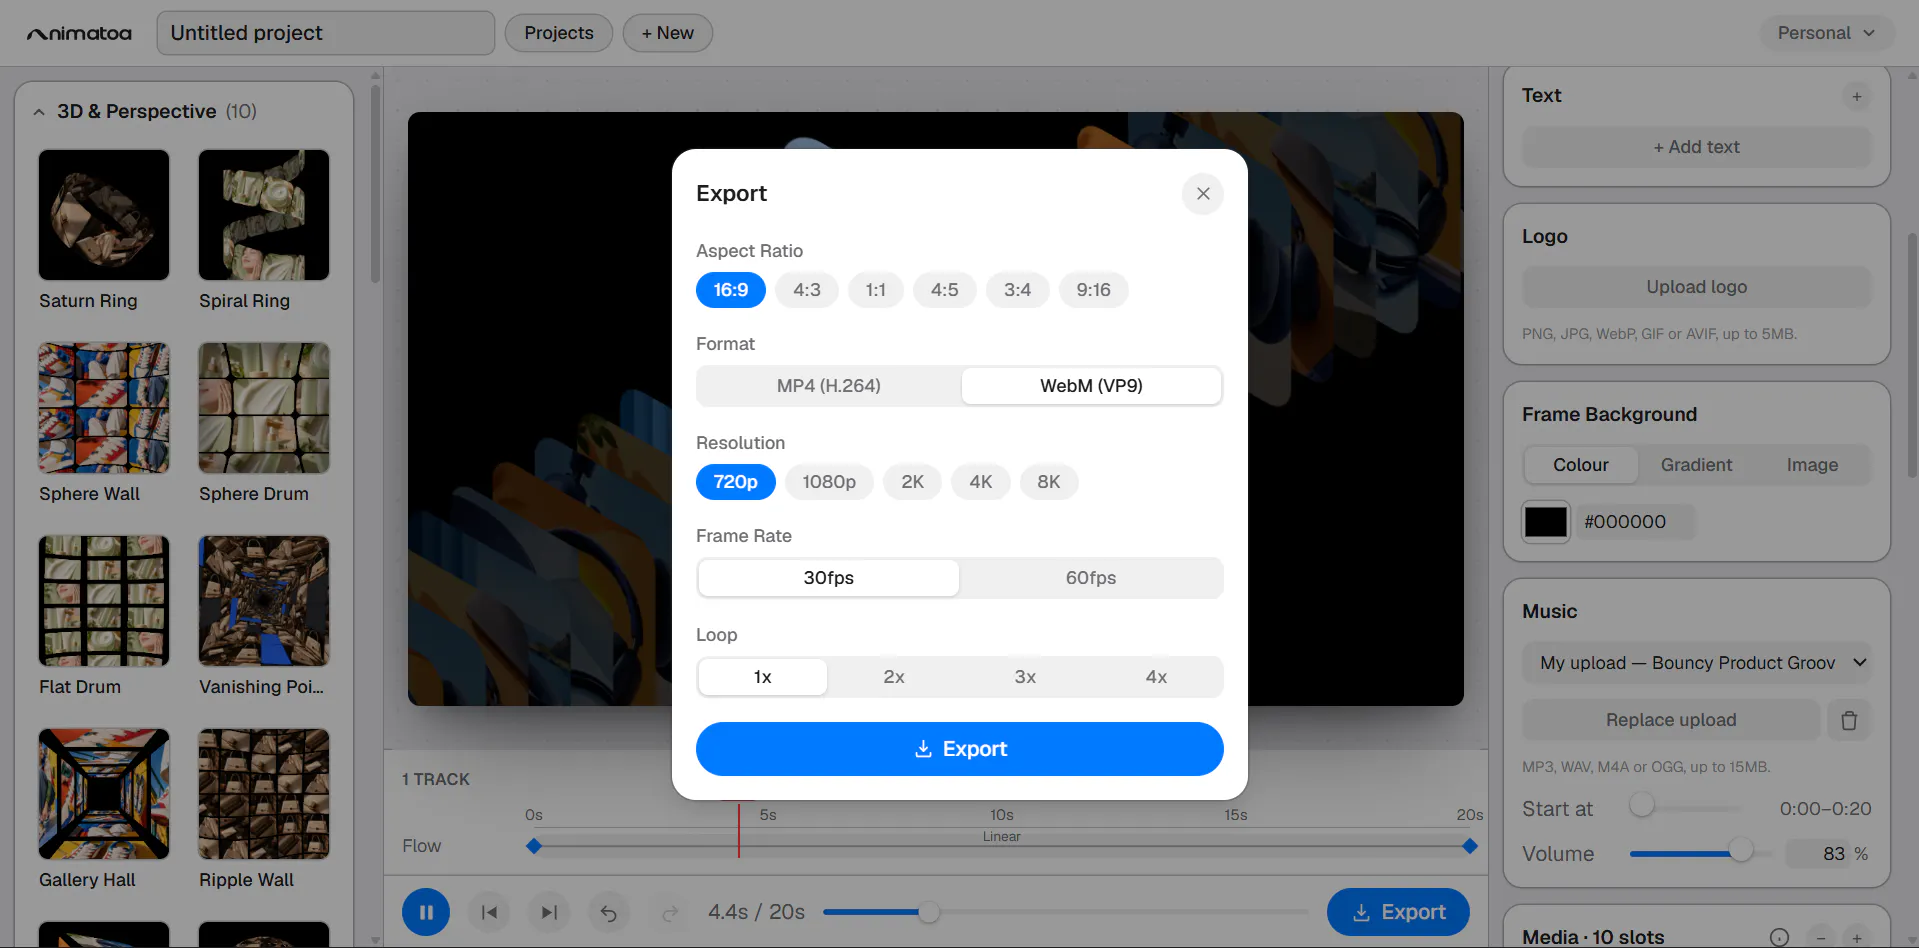This screenshot has height=948, width=1919.
Task: Click plus icon in Text panel
Action: [1857, 97]
